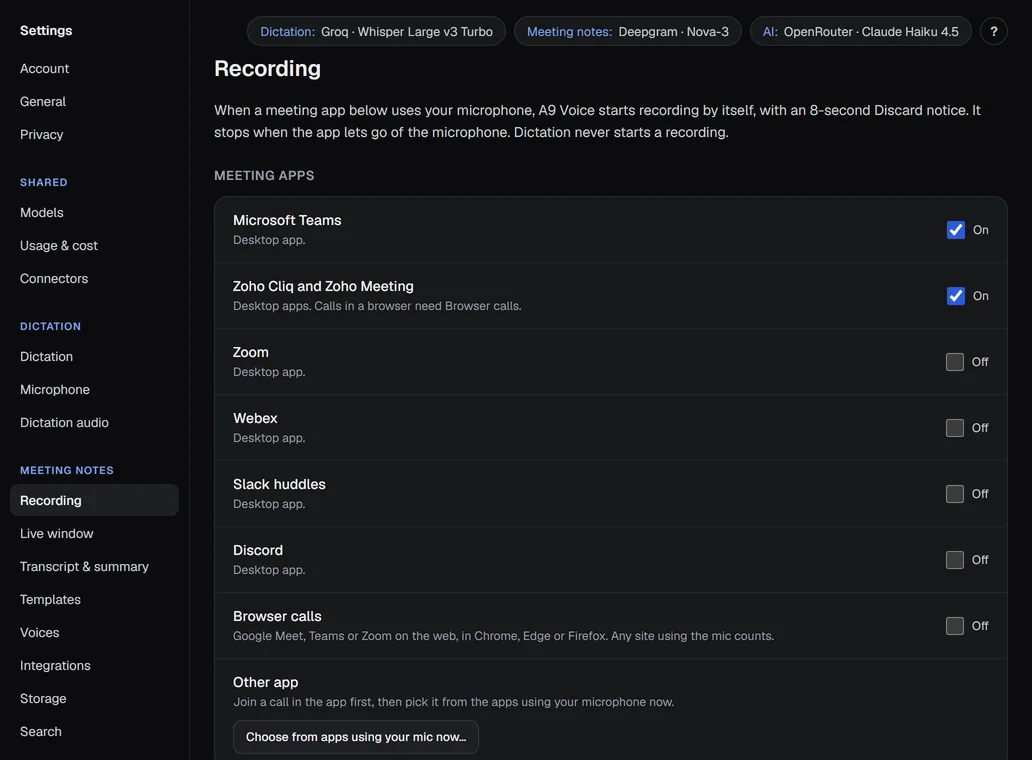
Task: Click the Browser calls row title
Action: tap(277, 616)
